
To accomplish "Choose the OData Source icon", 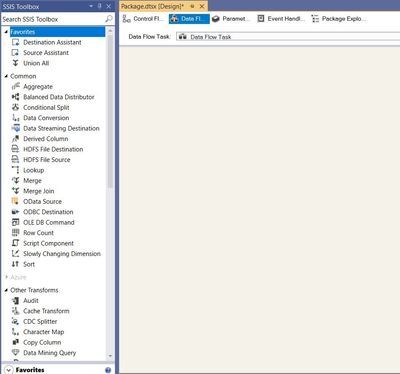I will (x=15, y=201).
